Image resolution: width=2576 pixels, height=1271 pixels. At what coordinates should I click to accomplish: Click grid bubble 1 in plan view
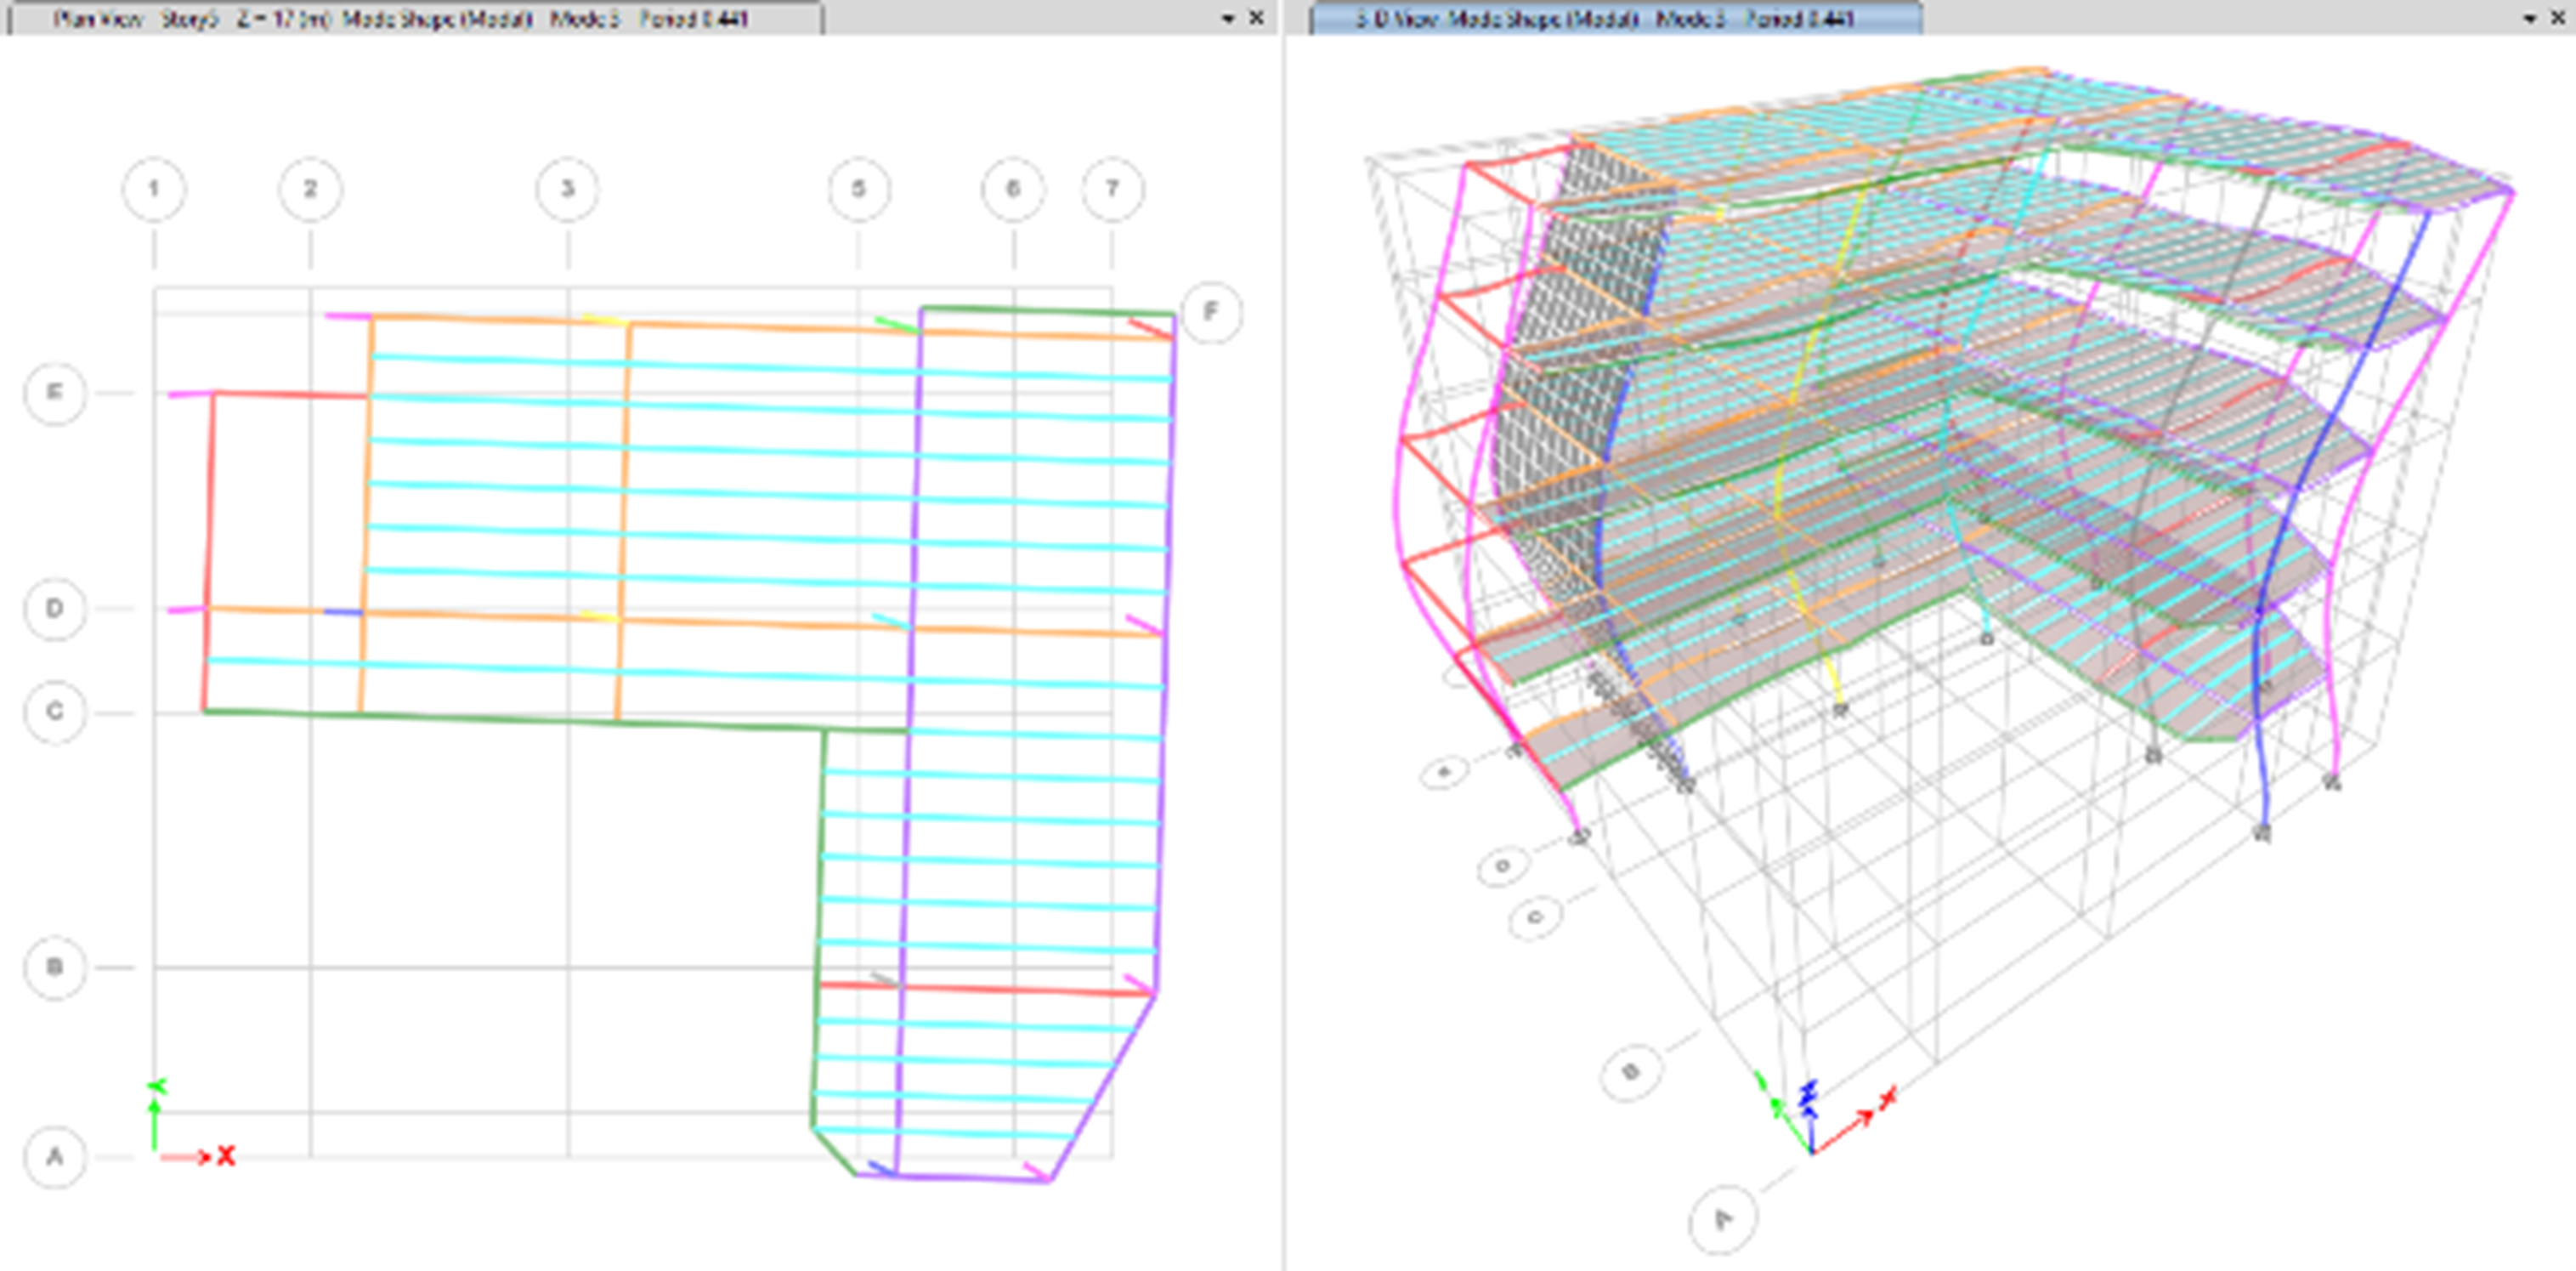(x=153, y=189)
